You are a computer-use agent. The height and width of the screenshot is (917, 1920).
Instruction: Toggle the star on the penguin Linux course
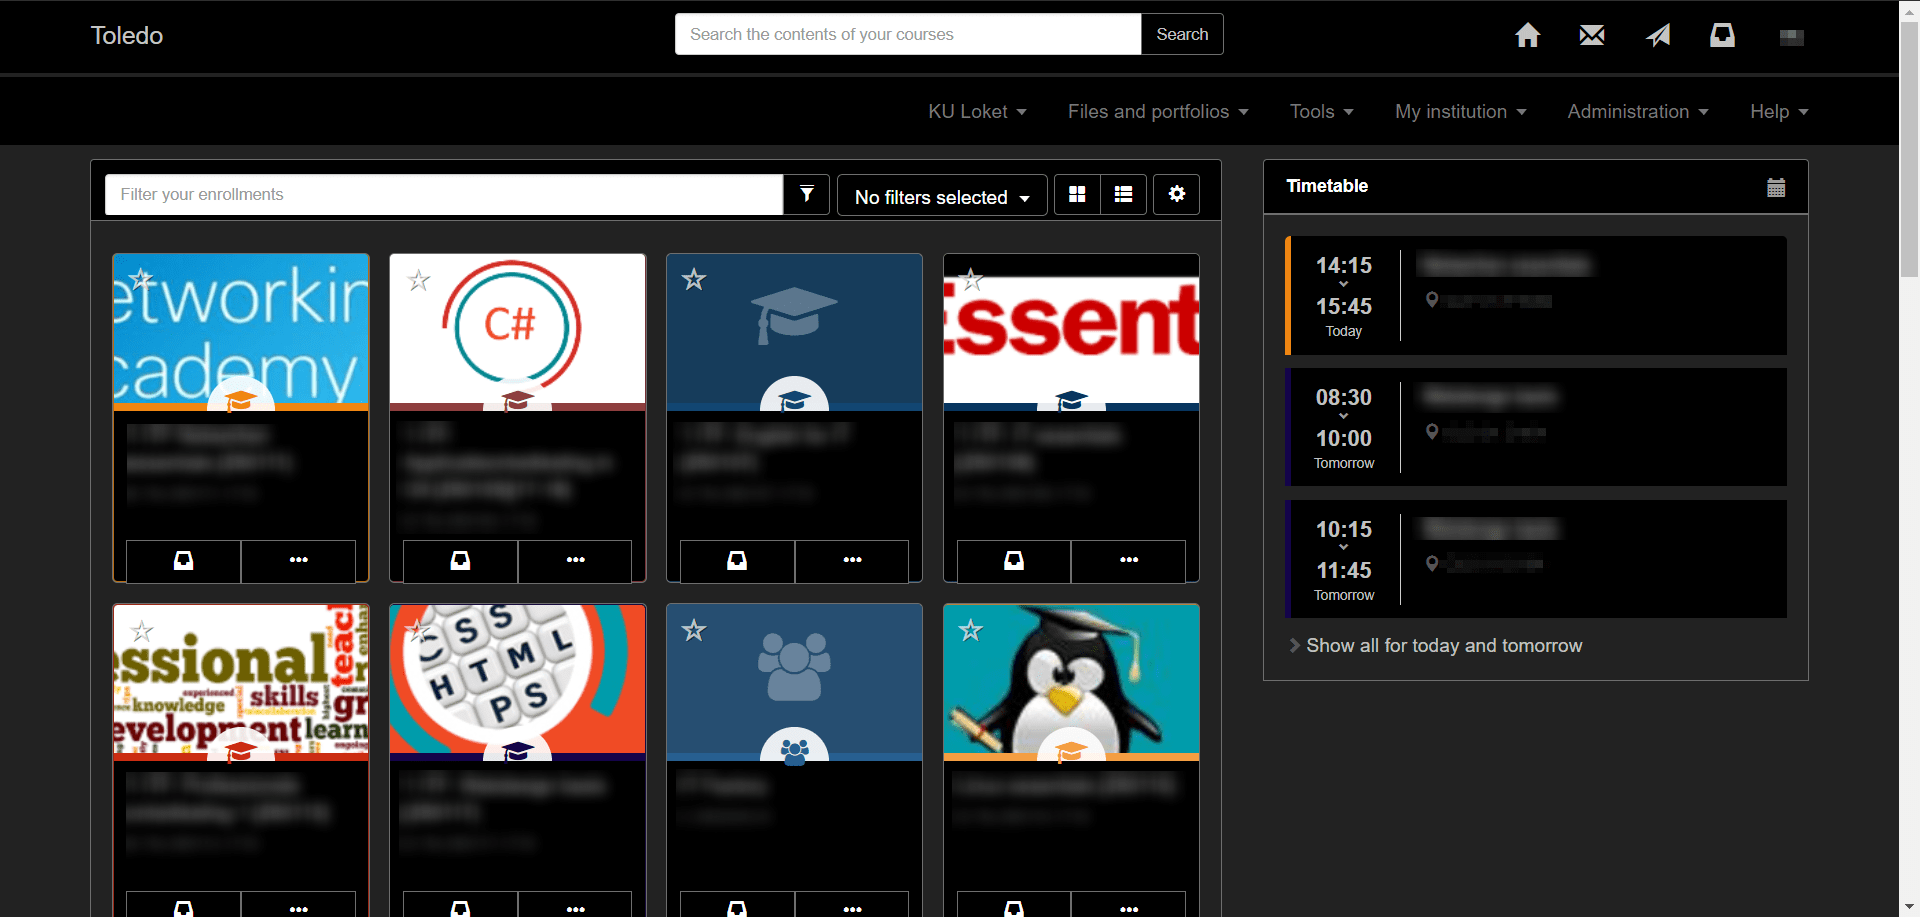(x=971, y=631)
